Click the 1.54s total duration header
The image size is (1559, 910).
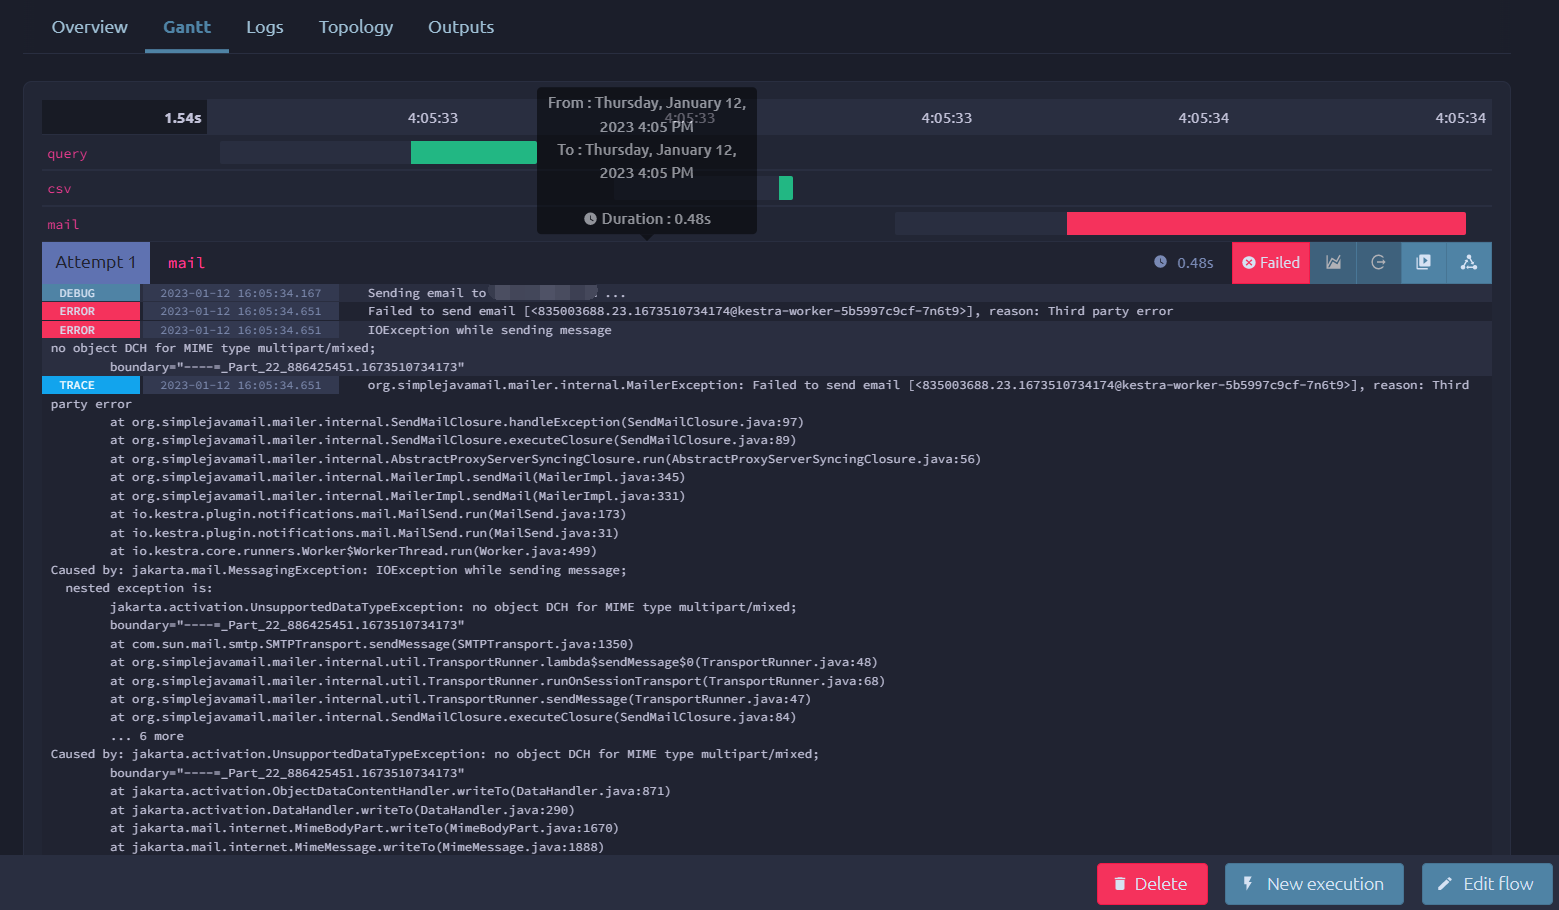tap(180, 117)
